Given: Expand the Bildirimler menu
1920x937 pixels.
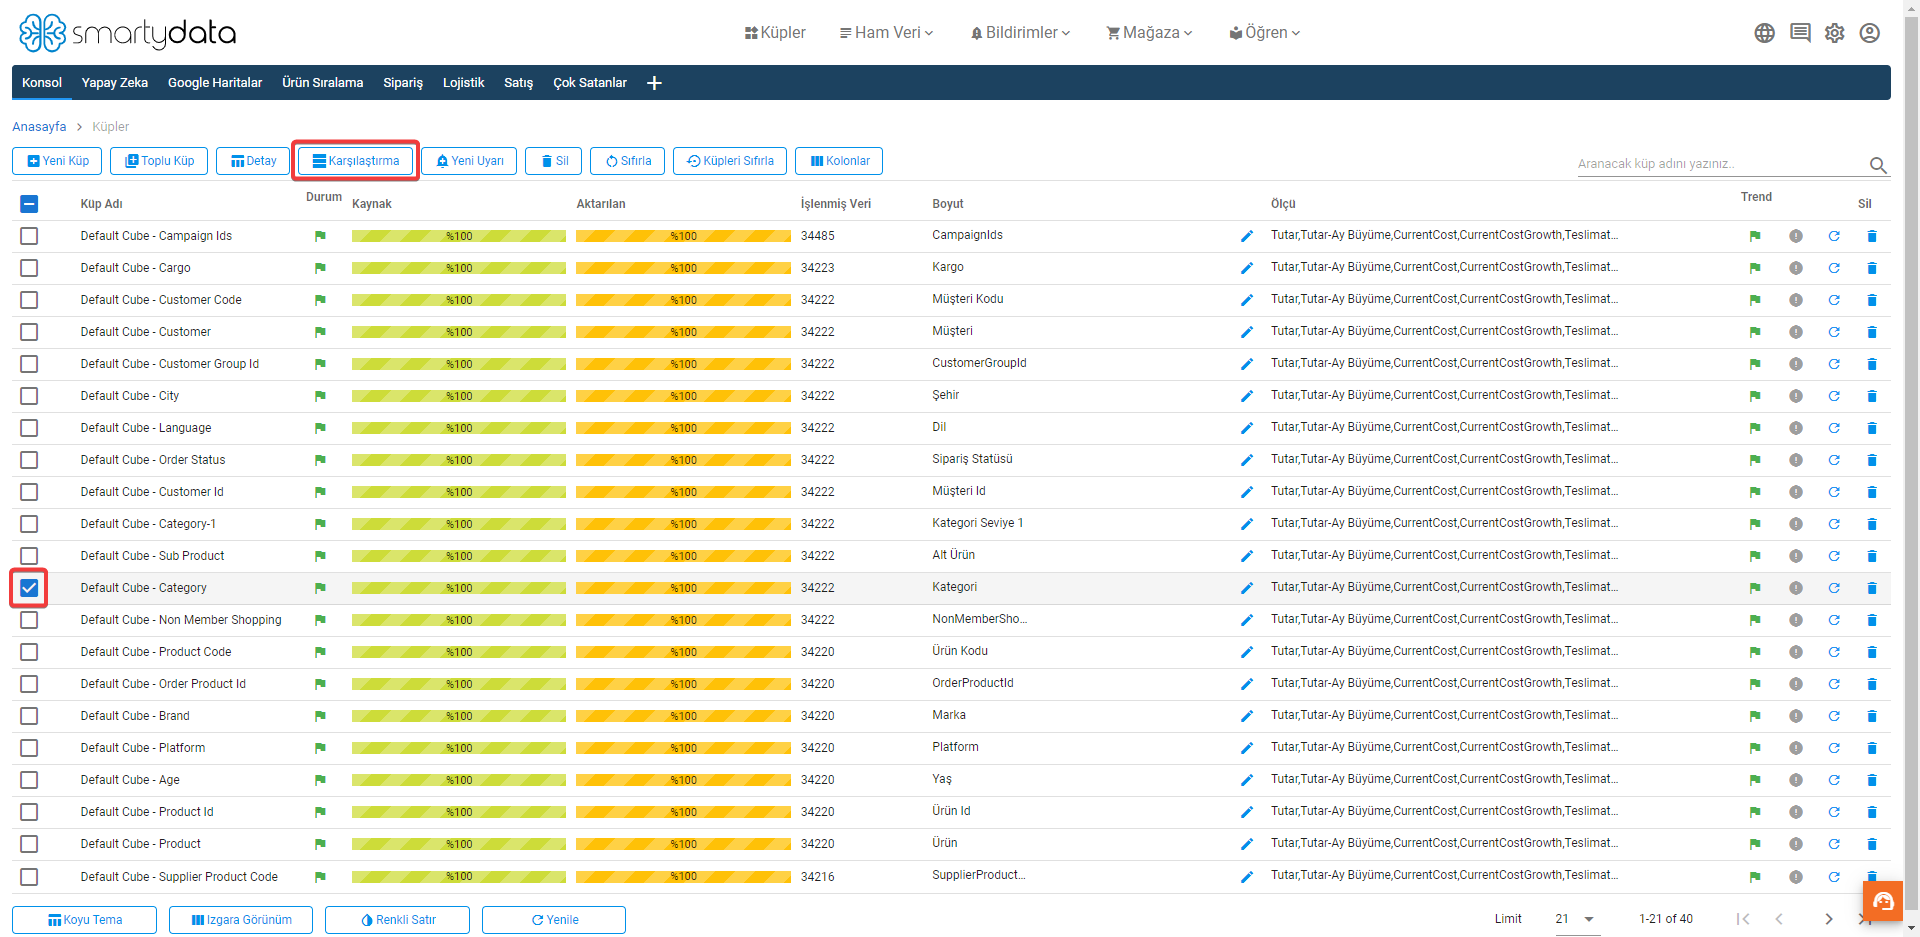Looking at the screenshot, I should 1020,33.
